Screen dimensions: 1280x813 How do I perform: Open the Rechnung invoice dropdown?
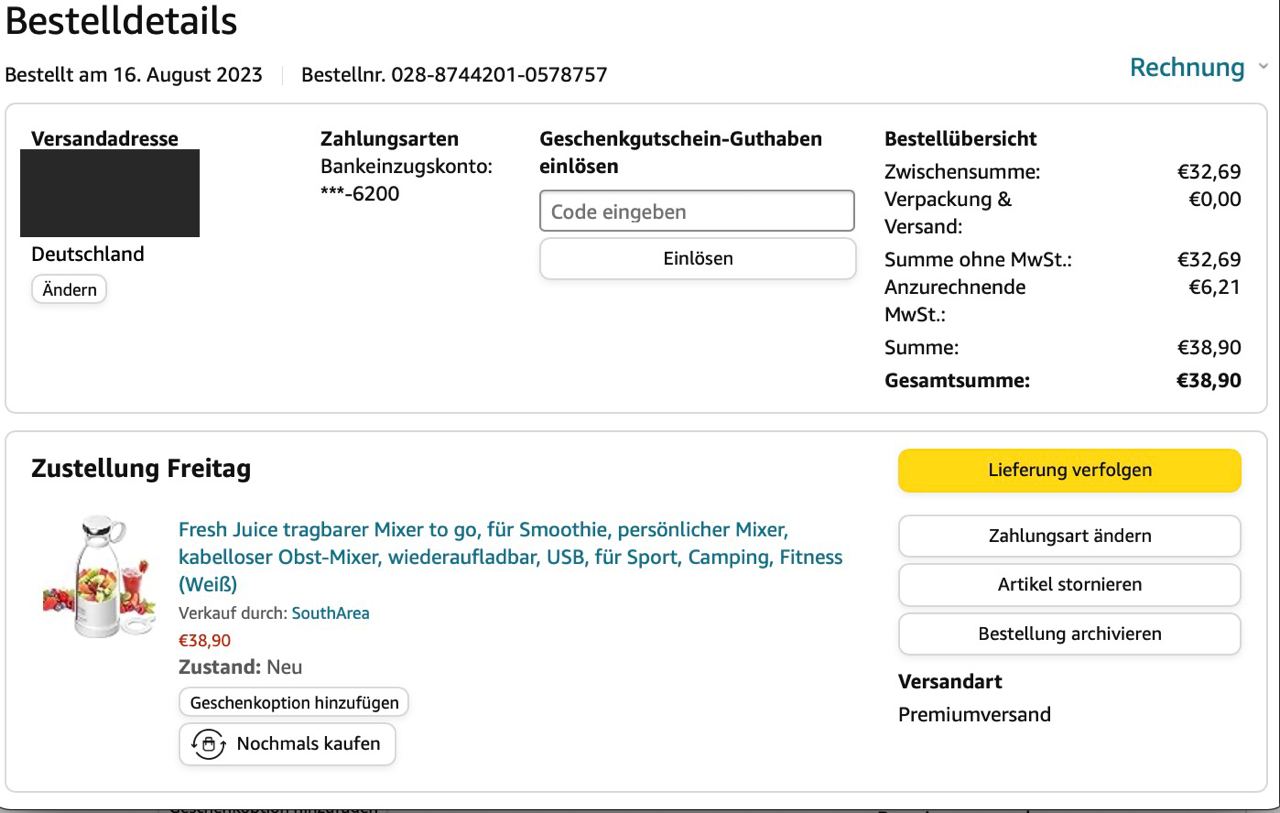click(1187, 68)
